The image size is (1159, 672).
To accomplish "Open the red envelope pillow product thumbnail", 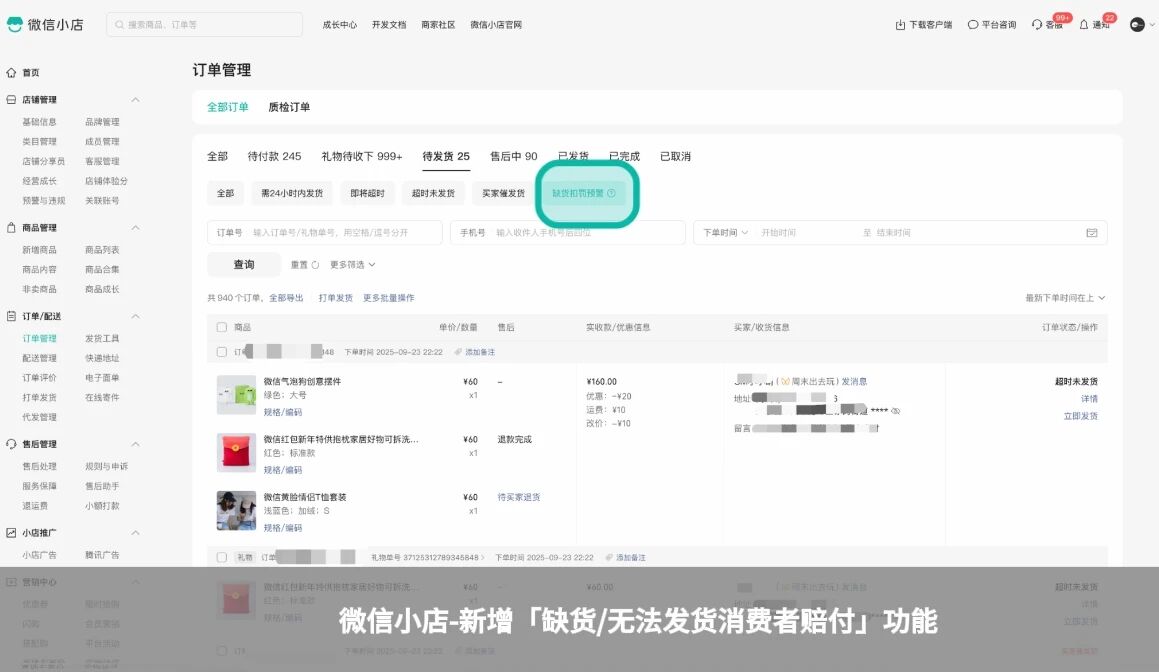I will pyautogui.click(x=236, y=452).
